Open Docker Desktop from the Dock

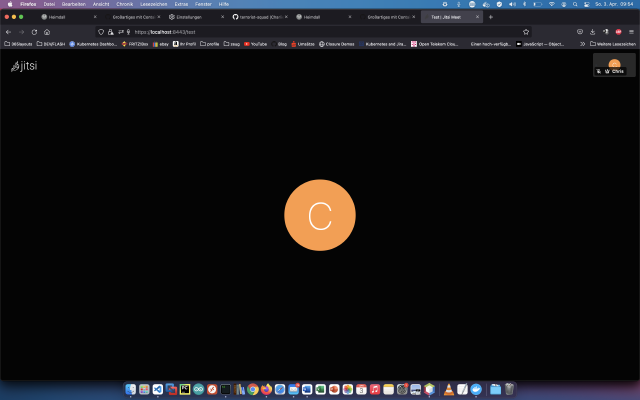(476, 389)
